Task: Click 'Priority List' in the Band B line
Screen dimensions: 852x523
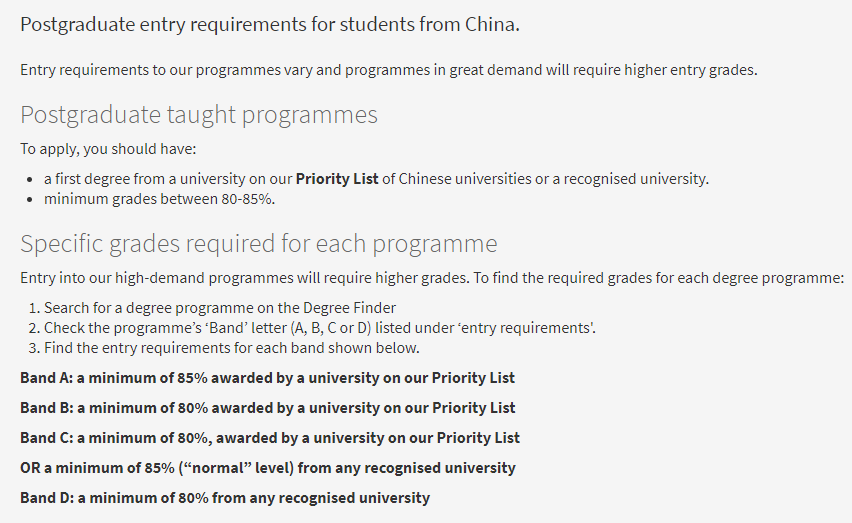Action: pyautogui.click(x=473, y=408)
